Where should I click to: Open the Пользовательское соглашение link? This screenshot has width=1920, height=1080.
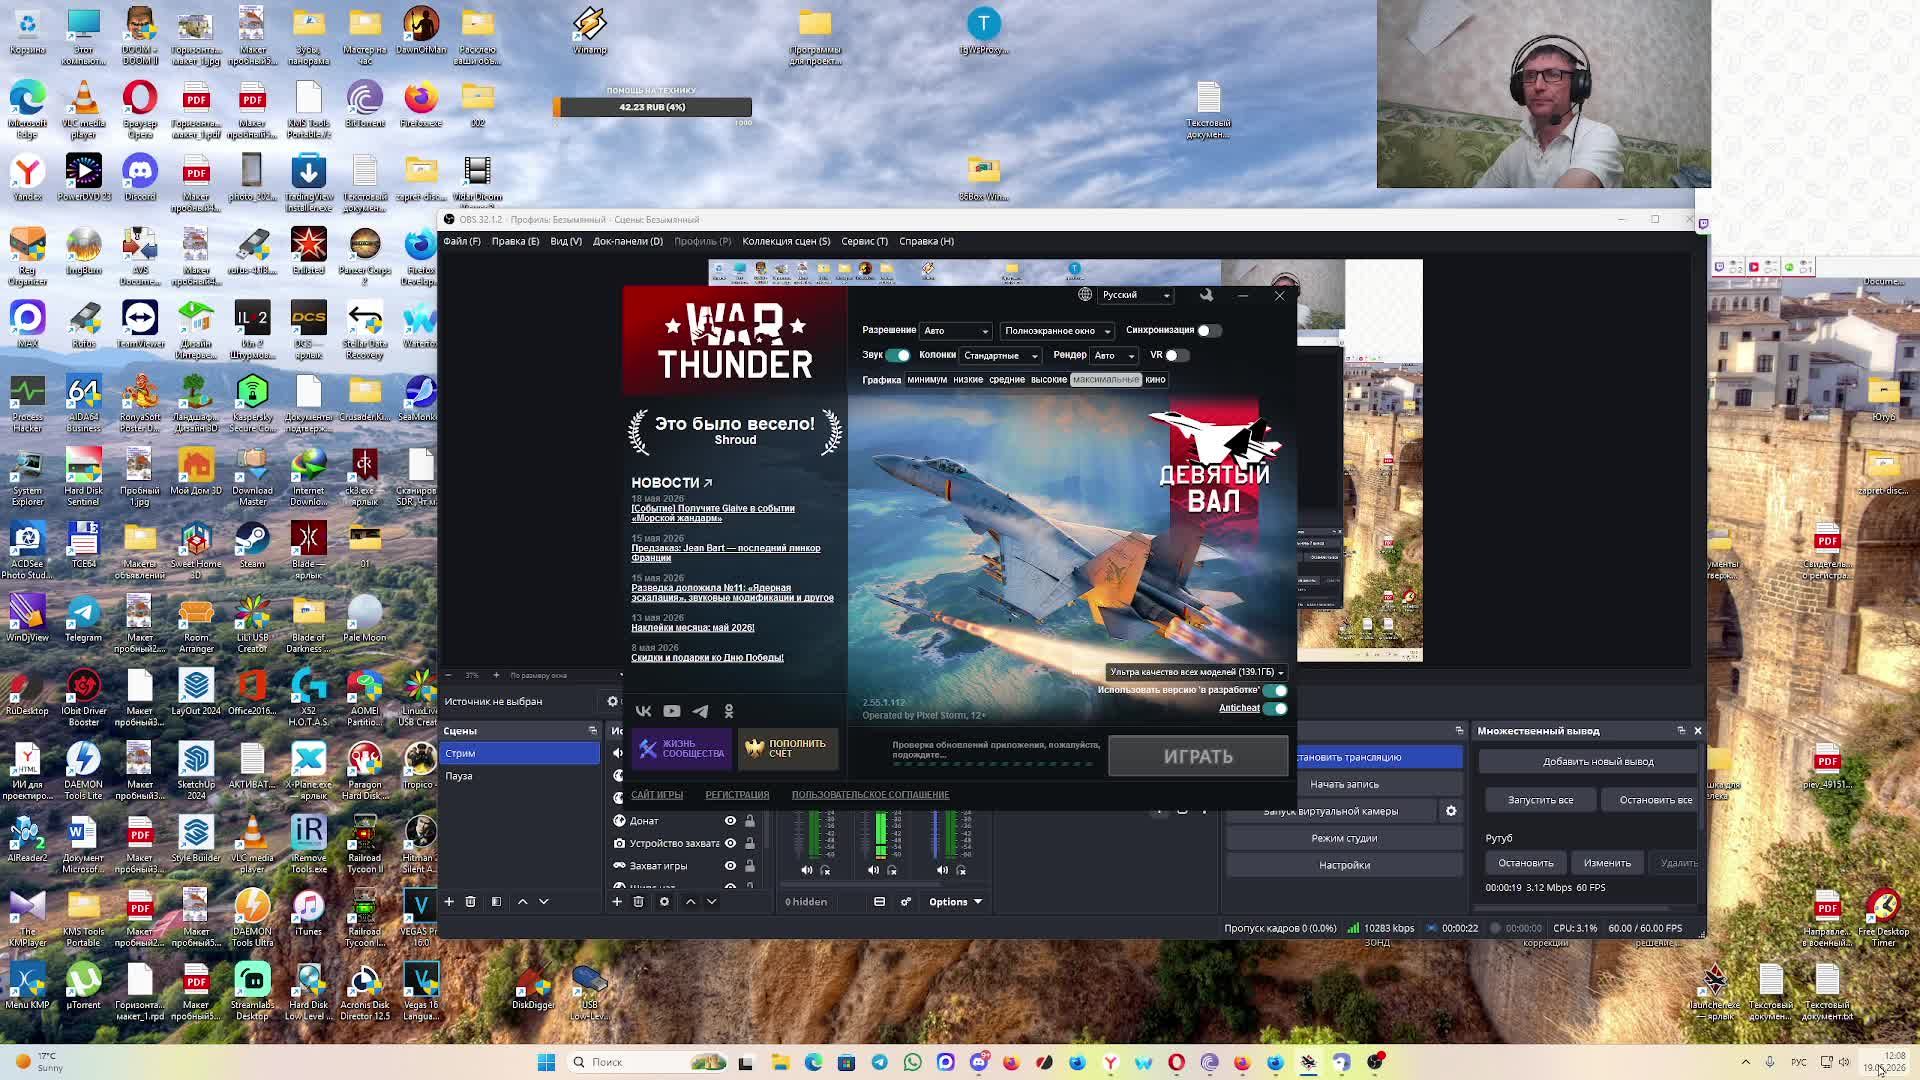[x=870, y=795]
